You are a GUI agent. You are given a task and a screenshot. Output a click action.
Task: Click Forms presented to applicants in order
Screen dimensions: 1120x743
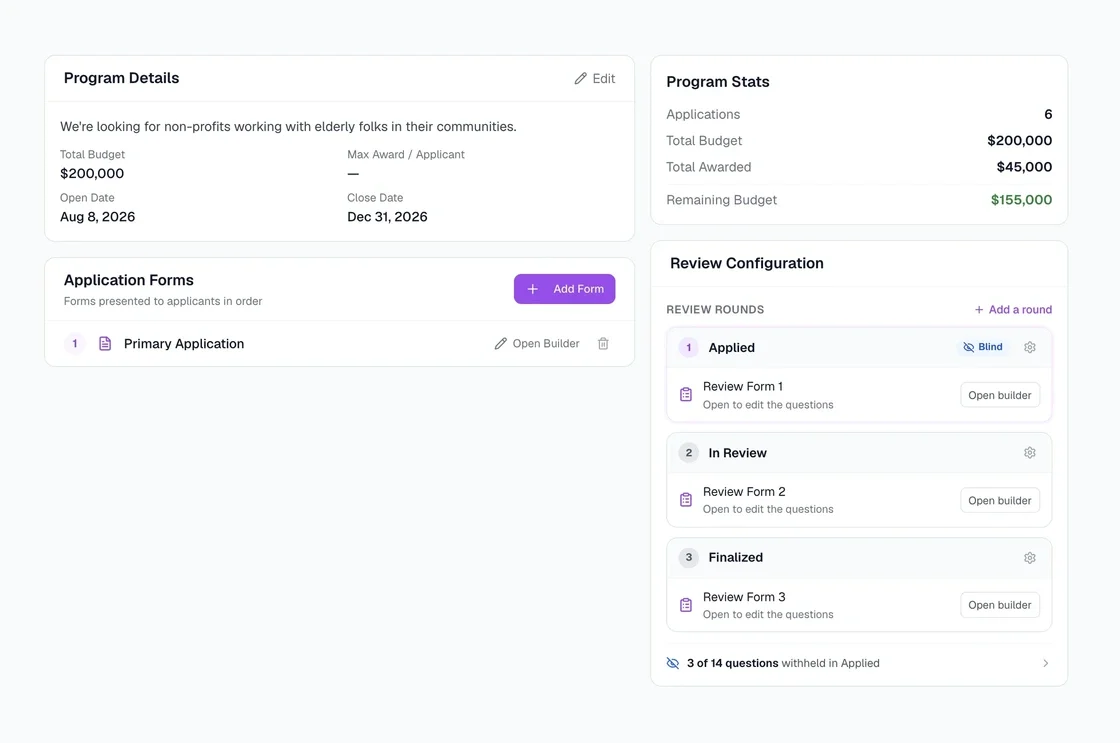pos(163,301)
